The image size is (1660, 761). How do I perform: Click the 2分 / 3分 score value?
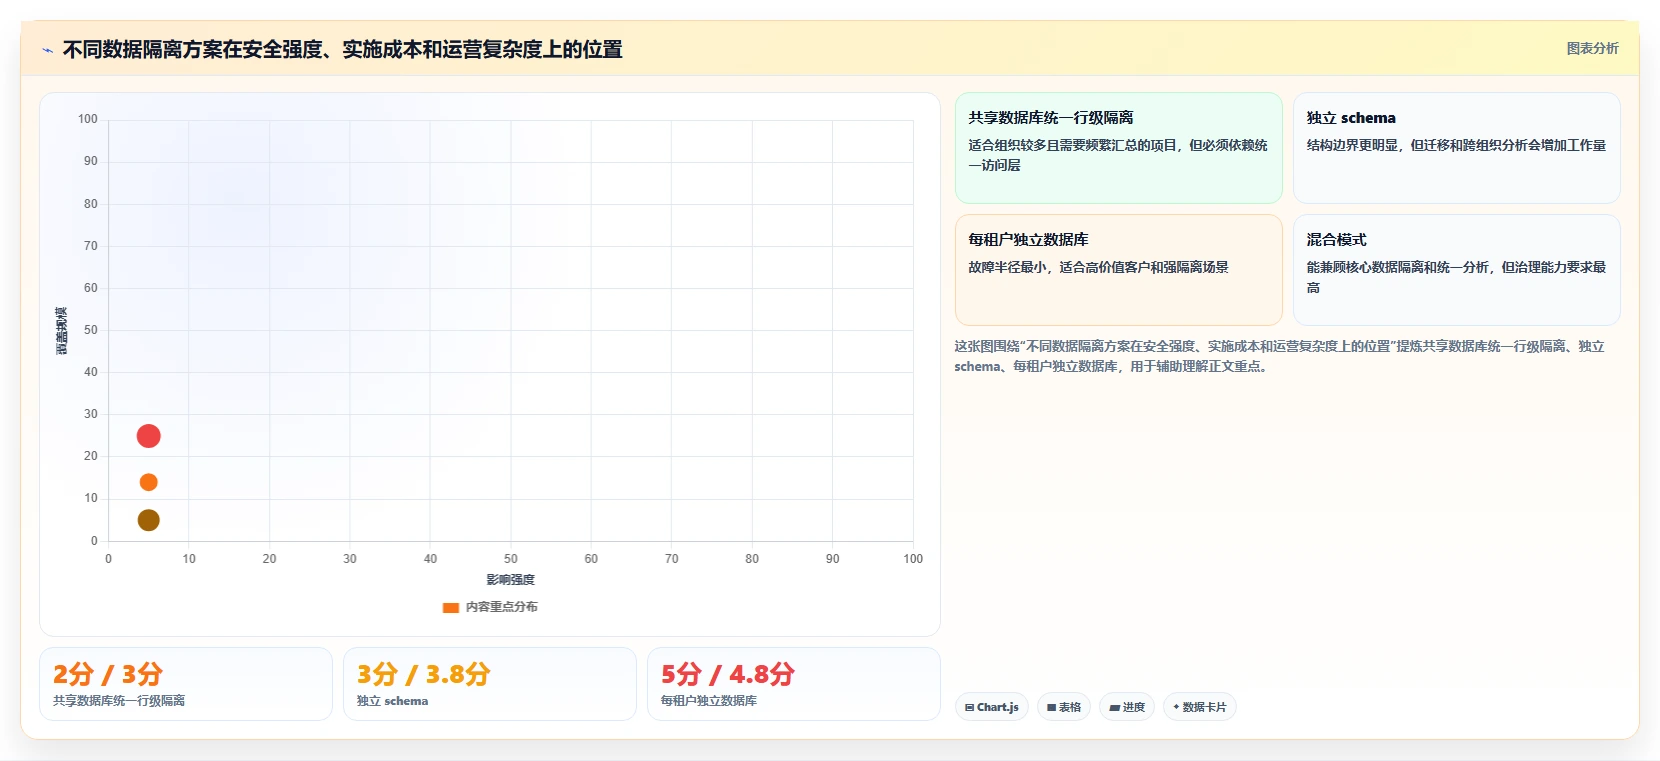click(x=107, y=674)
